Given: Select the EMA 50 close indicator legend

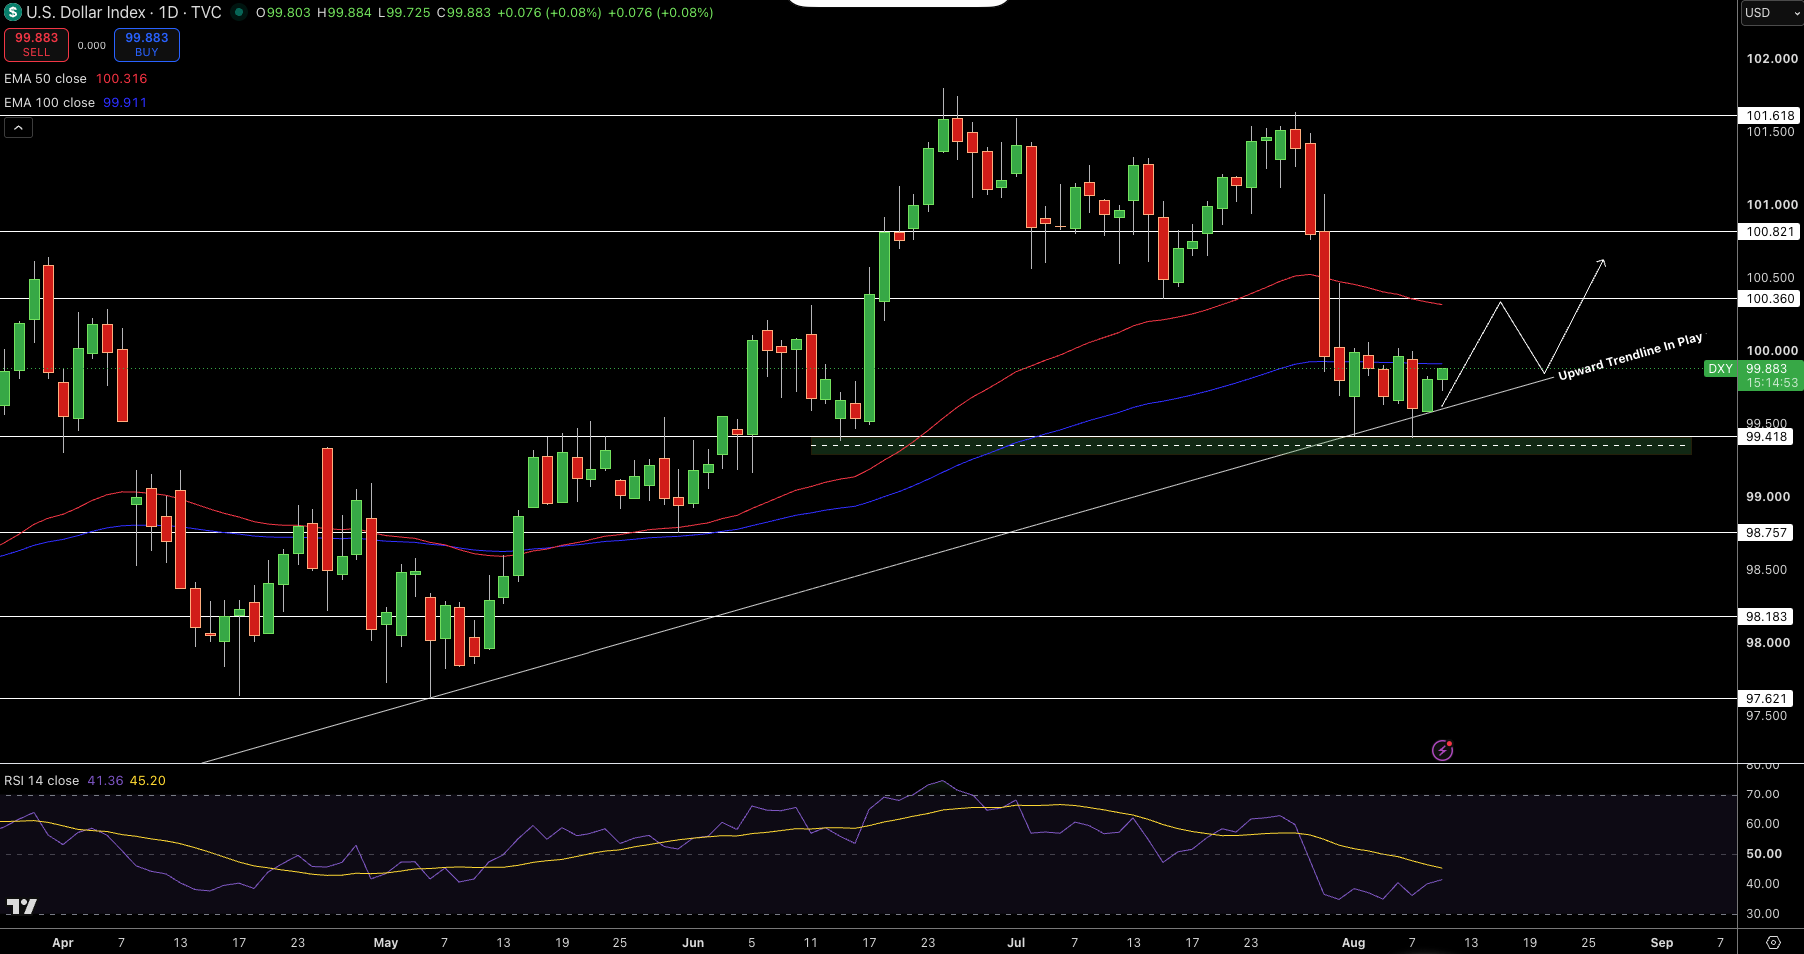Looking at the screenshot, I should pyautogui.click(x=45, y=79).
